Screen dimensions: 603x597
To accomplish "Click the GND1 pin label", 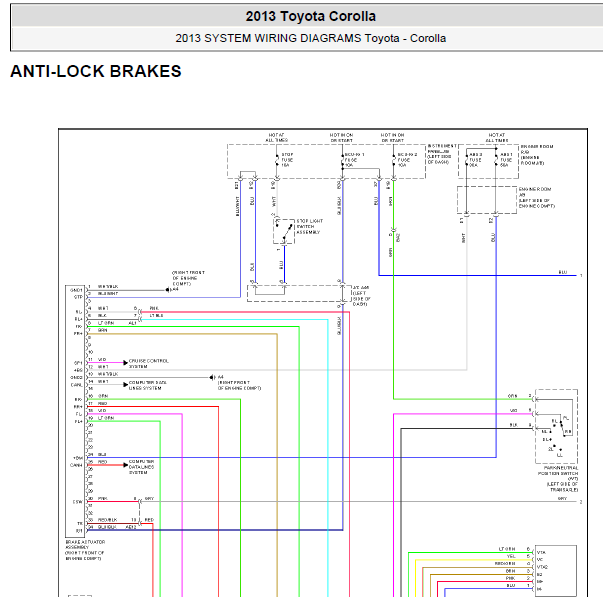I will [77, 290].
